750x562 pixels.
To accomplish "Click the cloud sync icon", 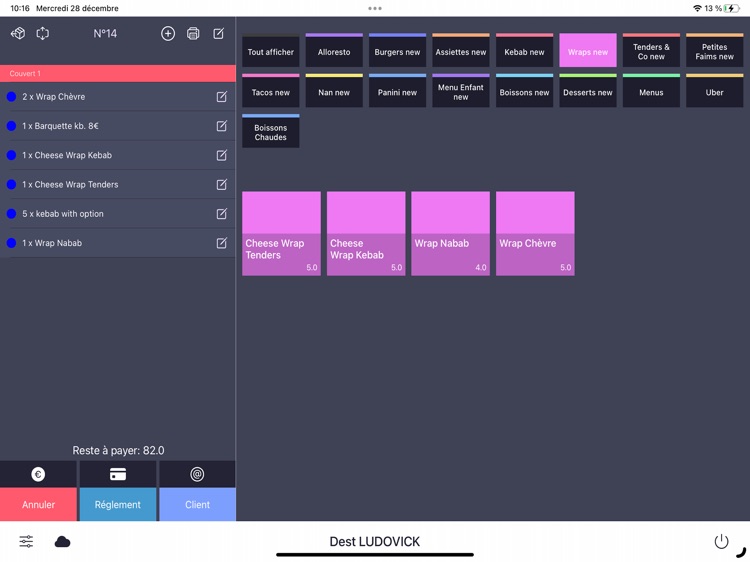I will coord(63,541).
